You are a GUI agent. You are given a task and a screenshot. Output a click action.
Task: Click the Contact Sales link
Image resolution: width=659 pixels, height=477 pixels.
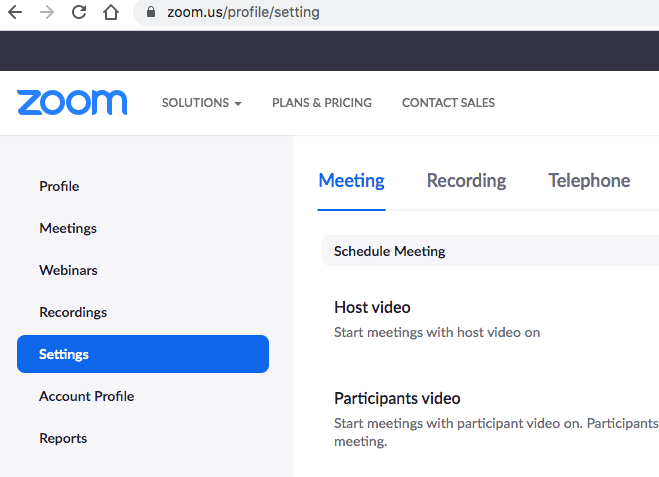coord(448,103)
